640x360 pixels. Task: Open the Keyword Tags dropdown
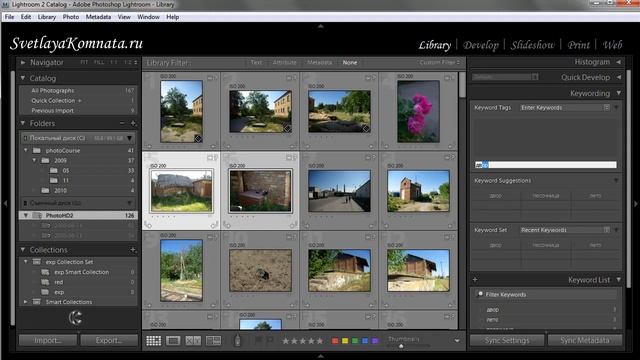565,108
